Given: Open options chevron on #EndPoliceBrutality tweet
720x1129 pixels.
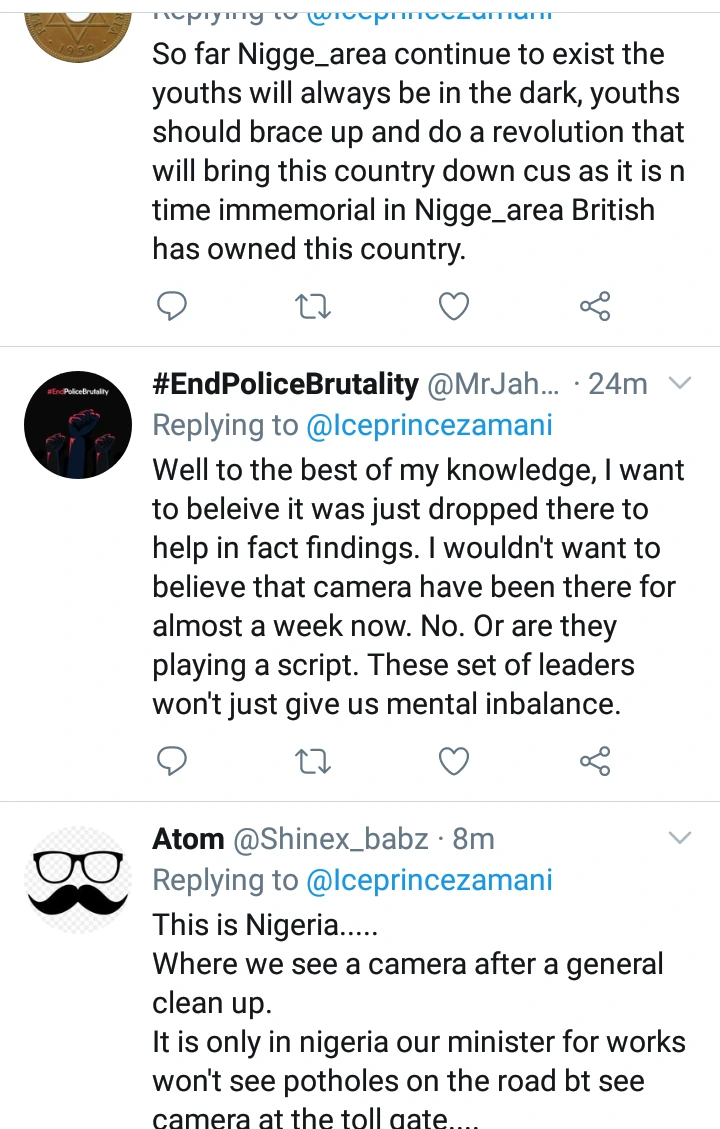Looking at the screenshot, I should [680, 383].
